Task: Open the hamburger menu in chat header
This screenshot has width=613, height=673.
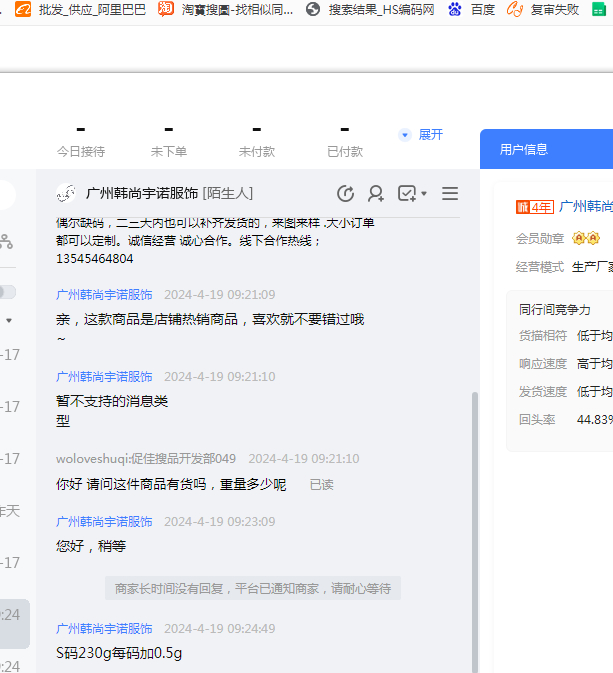Action: [x=450, y=193]
